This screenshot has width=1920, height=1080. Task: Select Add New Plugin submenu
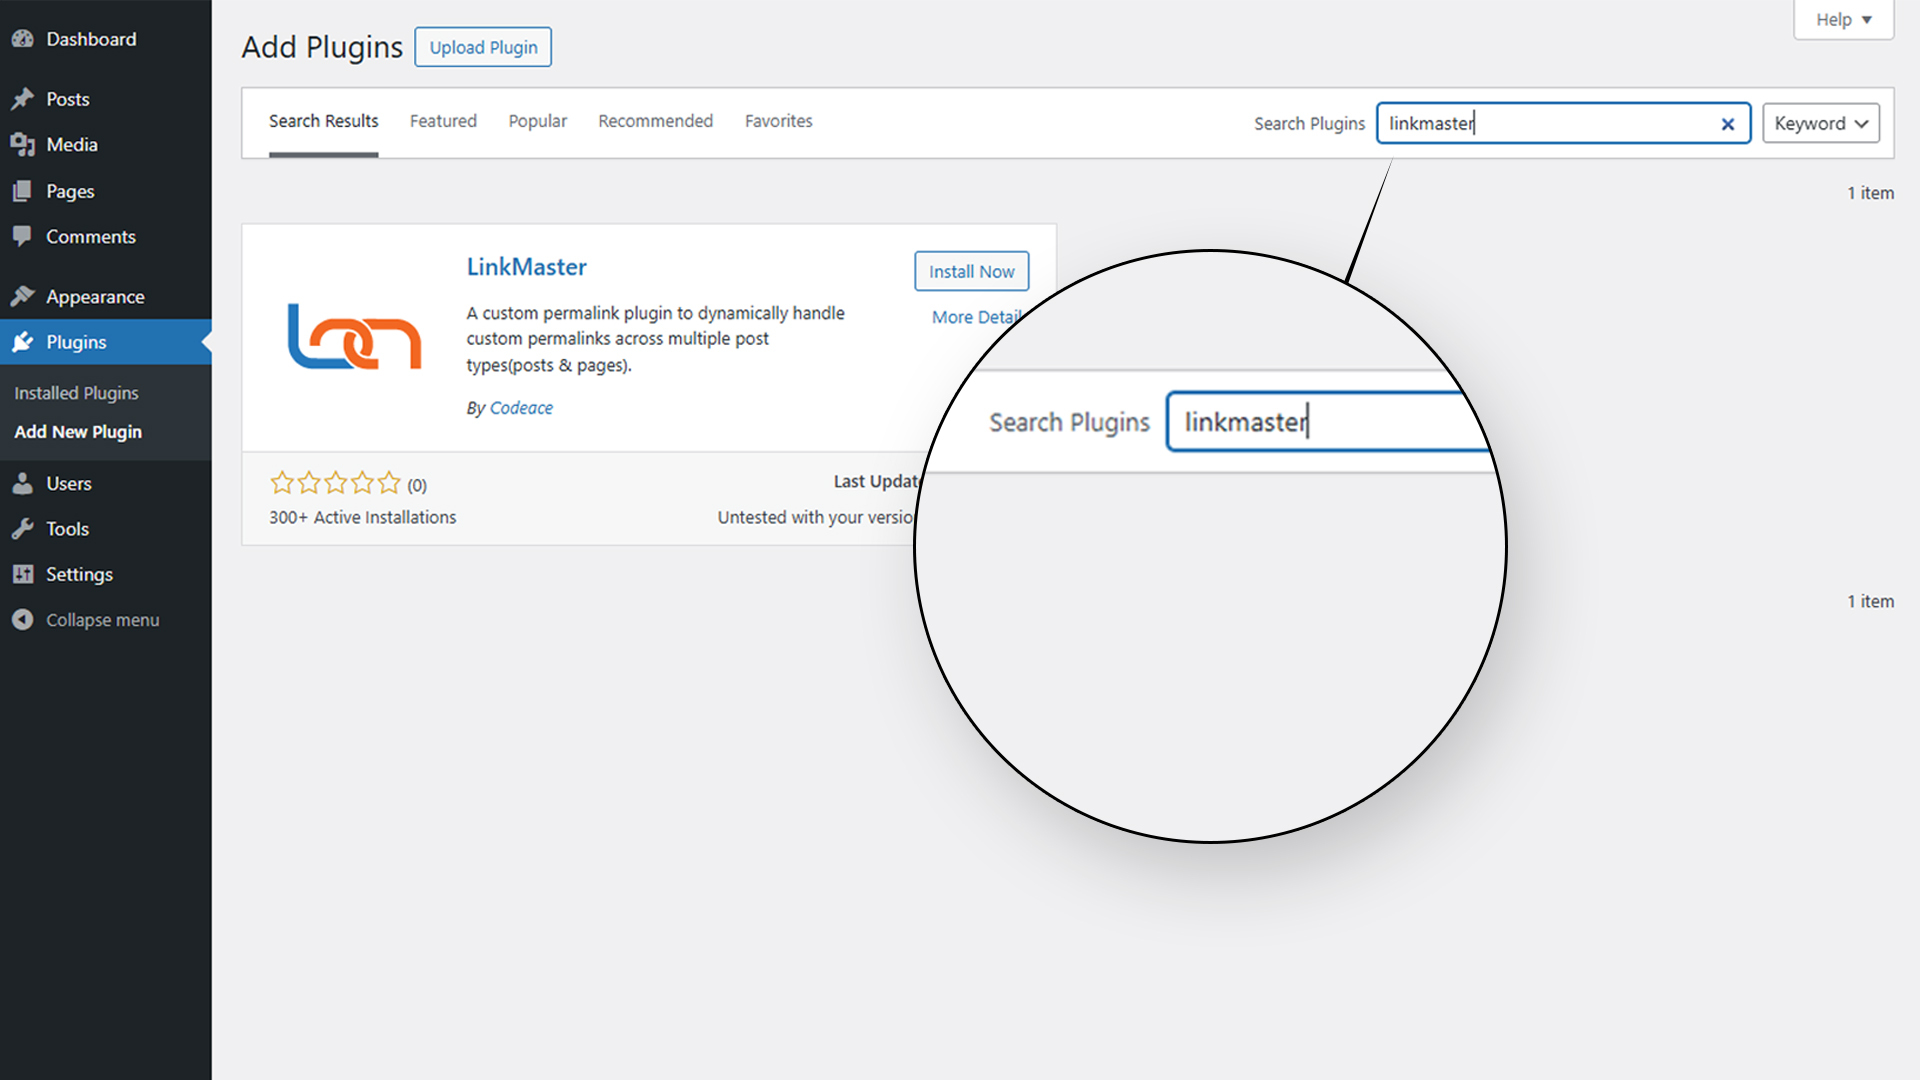(78, 432)
